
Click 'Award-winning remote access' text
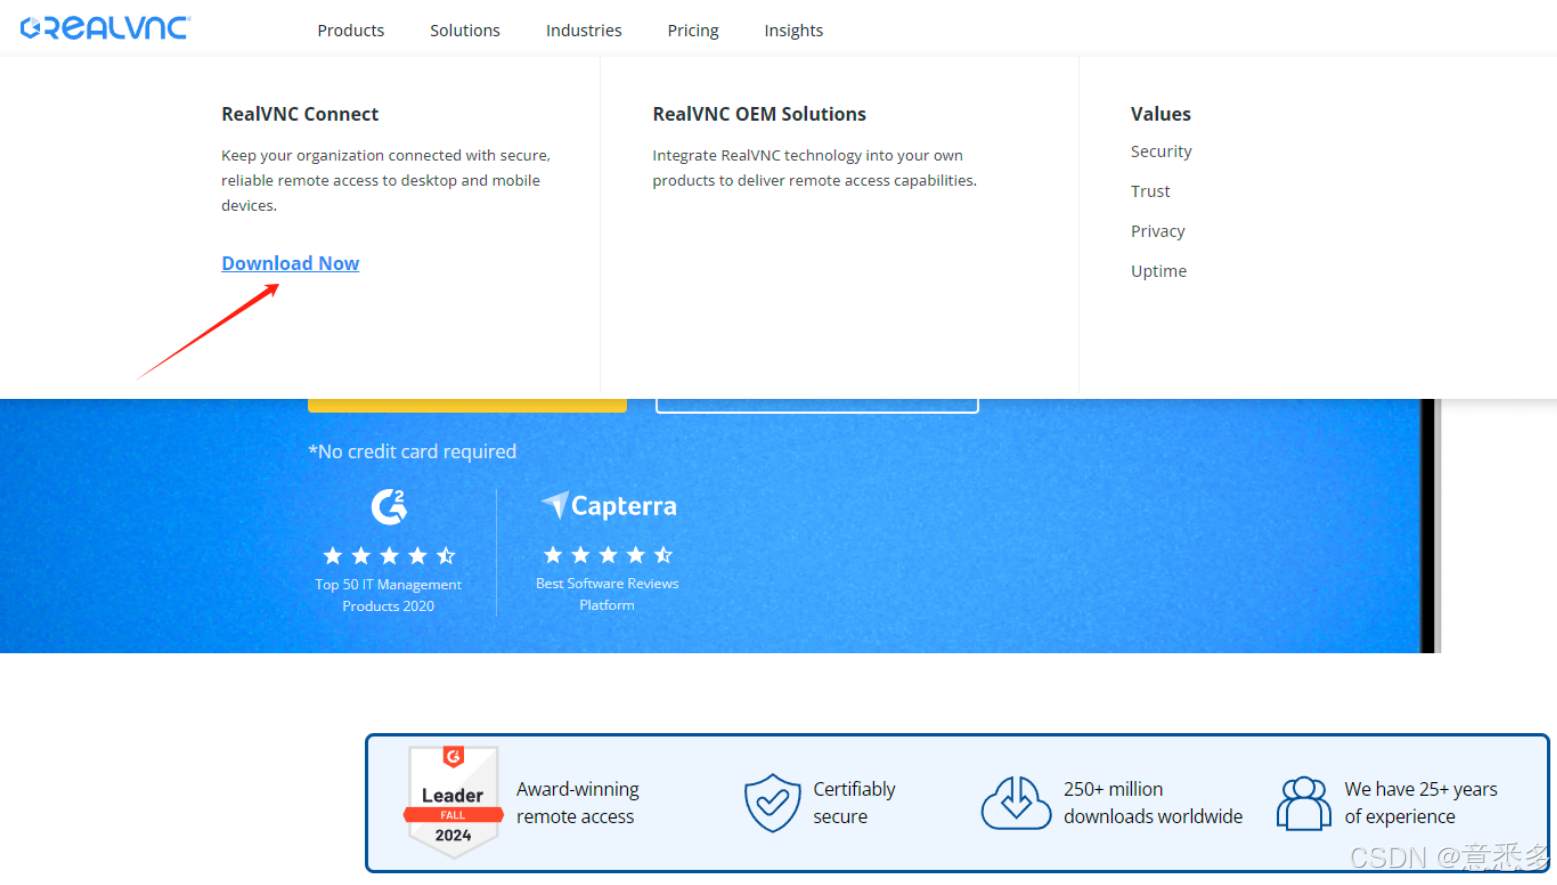pyautogui.click(x=577, y=803)
